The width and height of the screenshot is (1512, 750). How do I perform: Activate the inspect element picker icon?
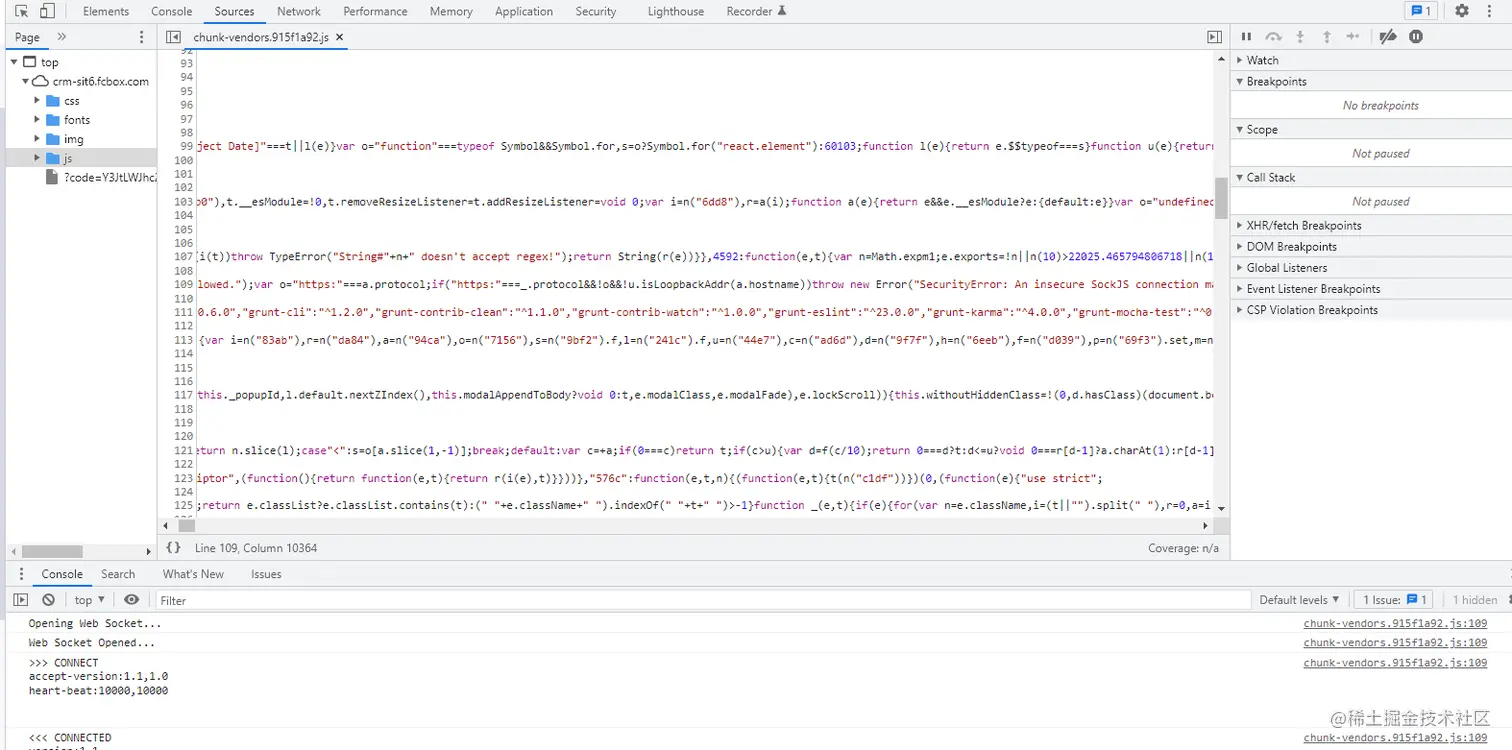[22, 11]
